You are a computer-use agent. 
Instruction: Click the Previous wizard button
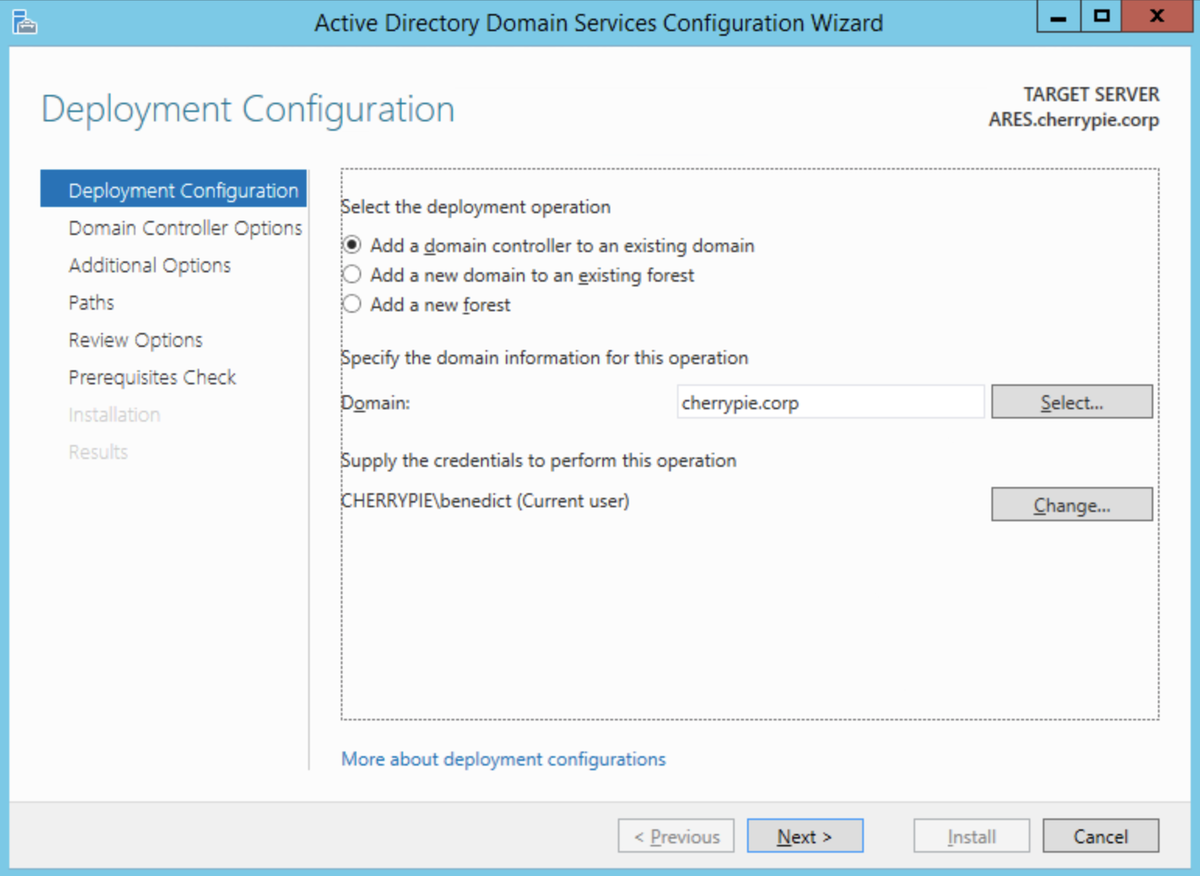point(676,836)
